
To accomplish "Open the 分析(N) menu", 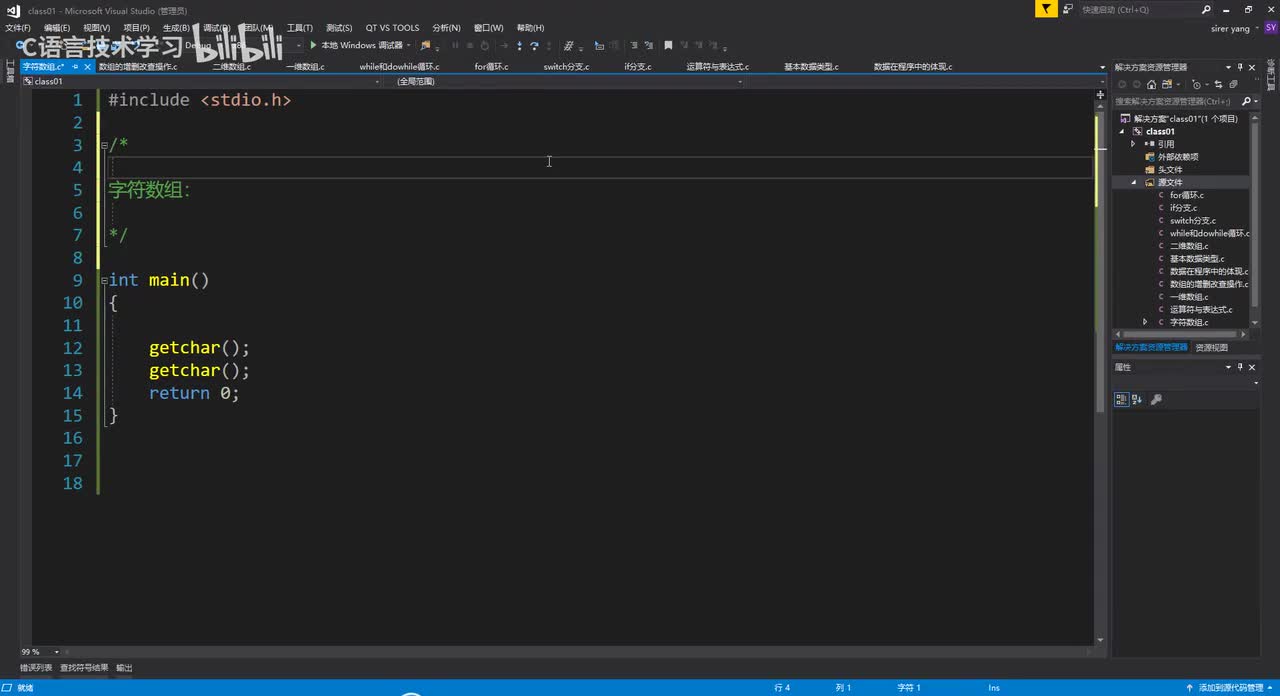I will click(446, 28).
